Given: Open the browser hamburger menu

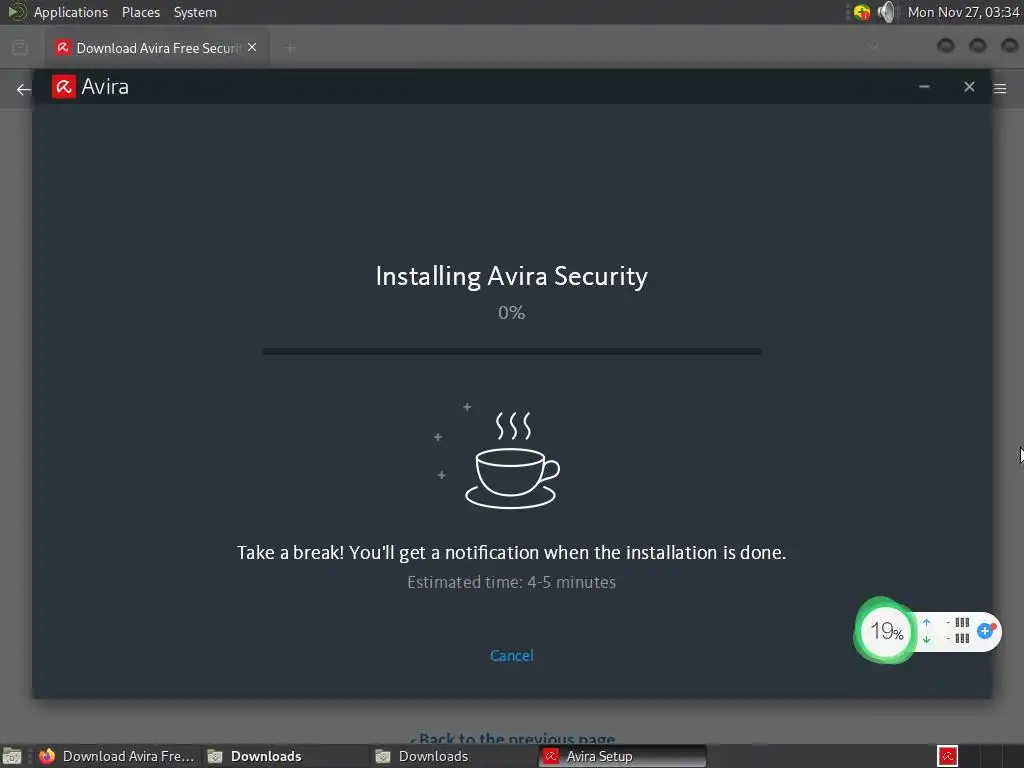Looking at the screenshot, I should point(1000,88).
